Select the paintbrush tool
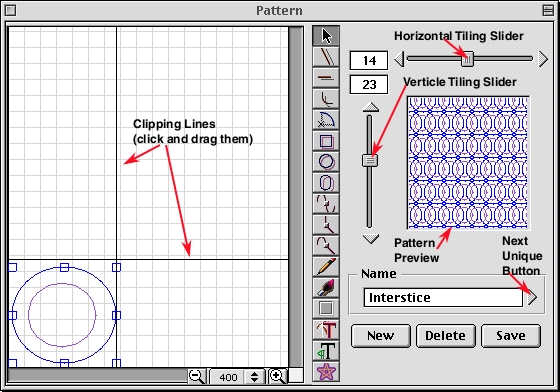Image resolution: width=560 pixels, height=392 pixels. coord(326,288)
